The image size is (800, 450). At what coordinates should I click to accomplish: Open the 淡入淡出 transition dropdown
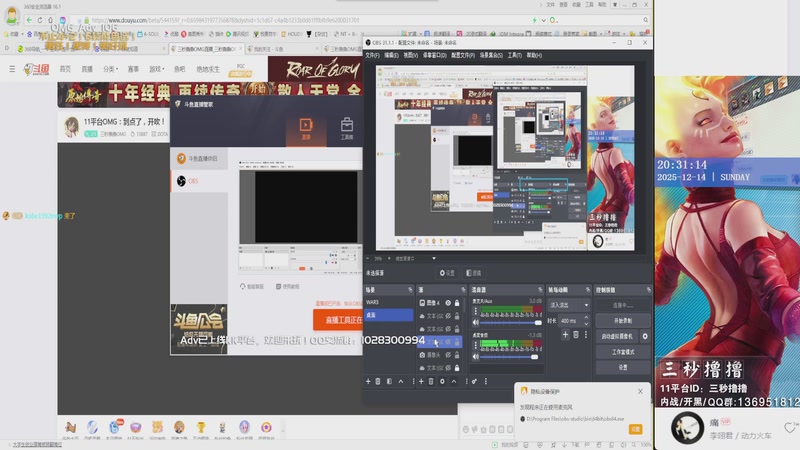point(568,305)
